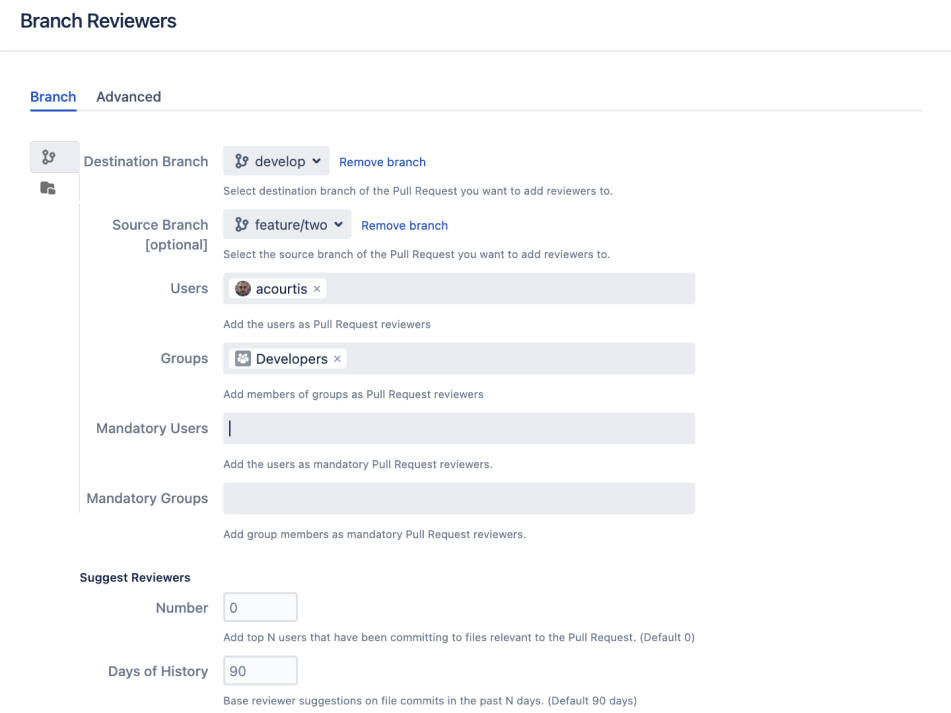Click the Suggest Reviewers Number input
This screenshot has width=951, height=713.
pyautogui.click(x=260, y=608)
